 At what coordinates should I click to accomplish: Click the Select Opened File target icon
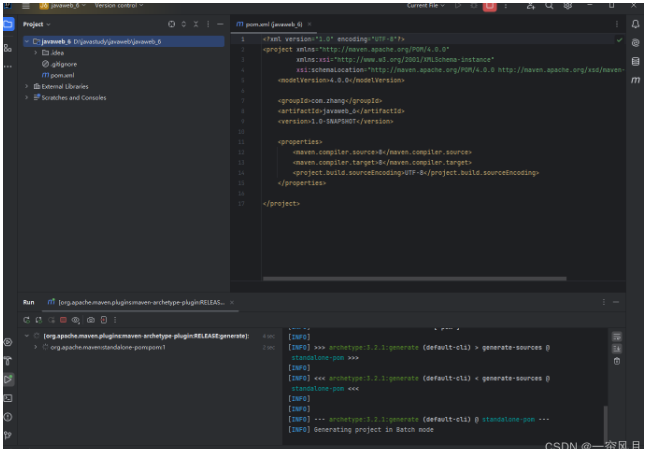coord(171,23)
